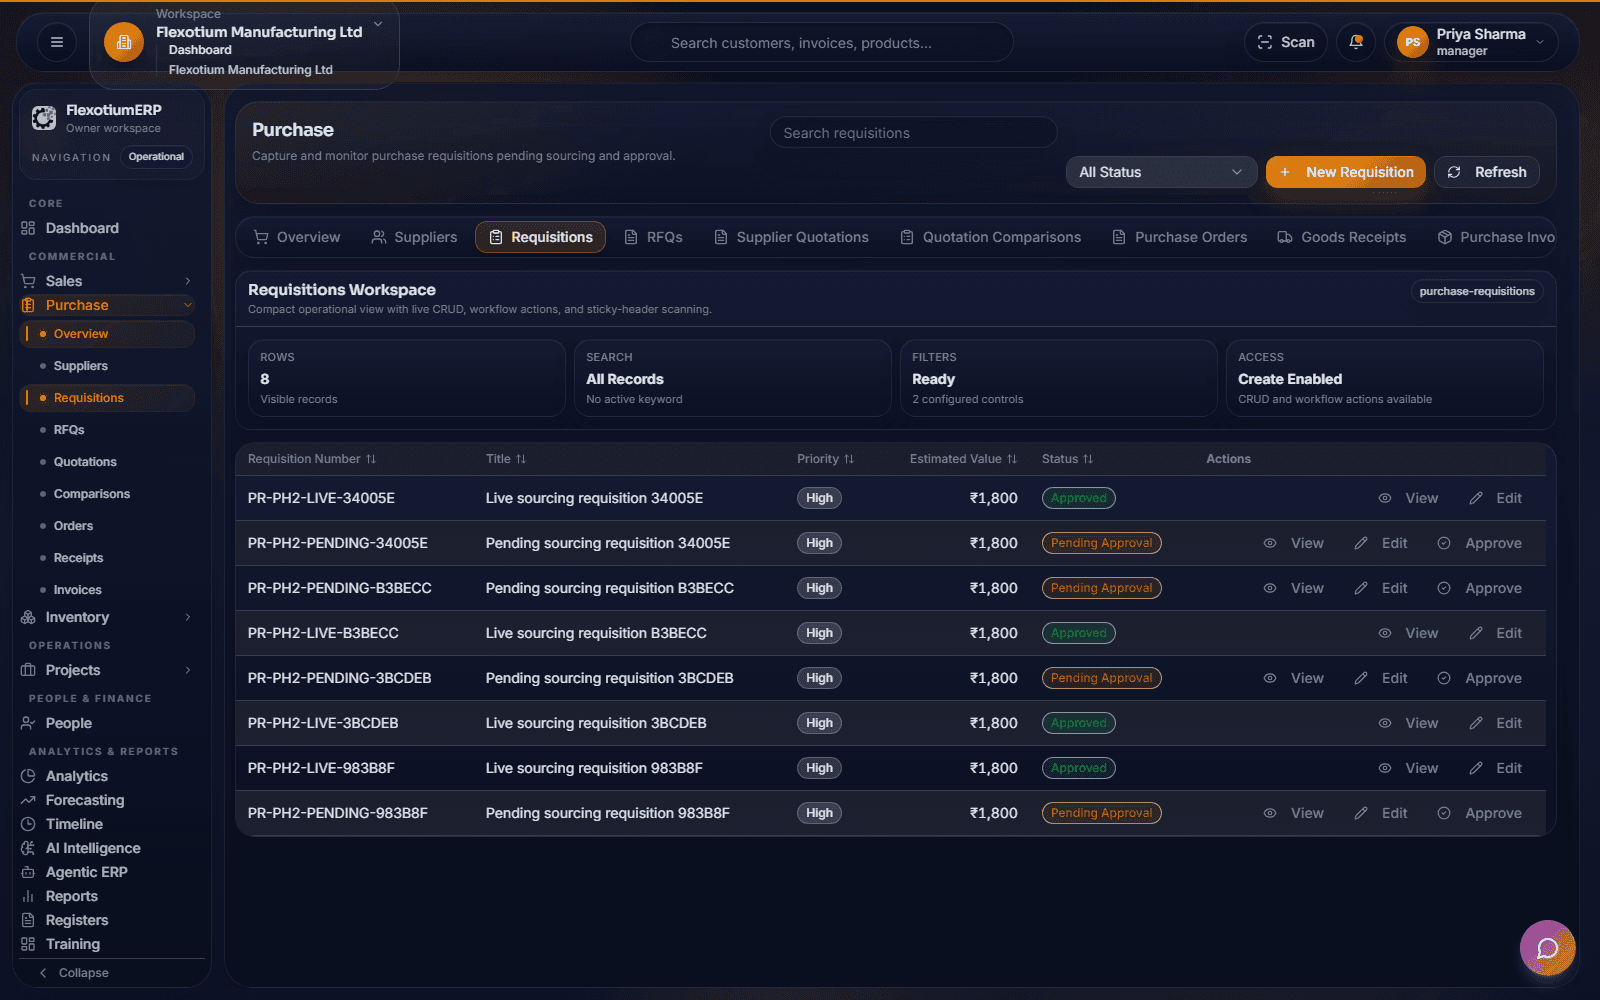Screen dimensions: 1600x1000
Task: Click Approve check icon for PR-PH2-PENDING-B3BECC
Action: (x=1444, y=588)
